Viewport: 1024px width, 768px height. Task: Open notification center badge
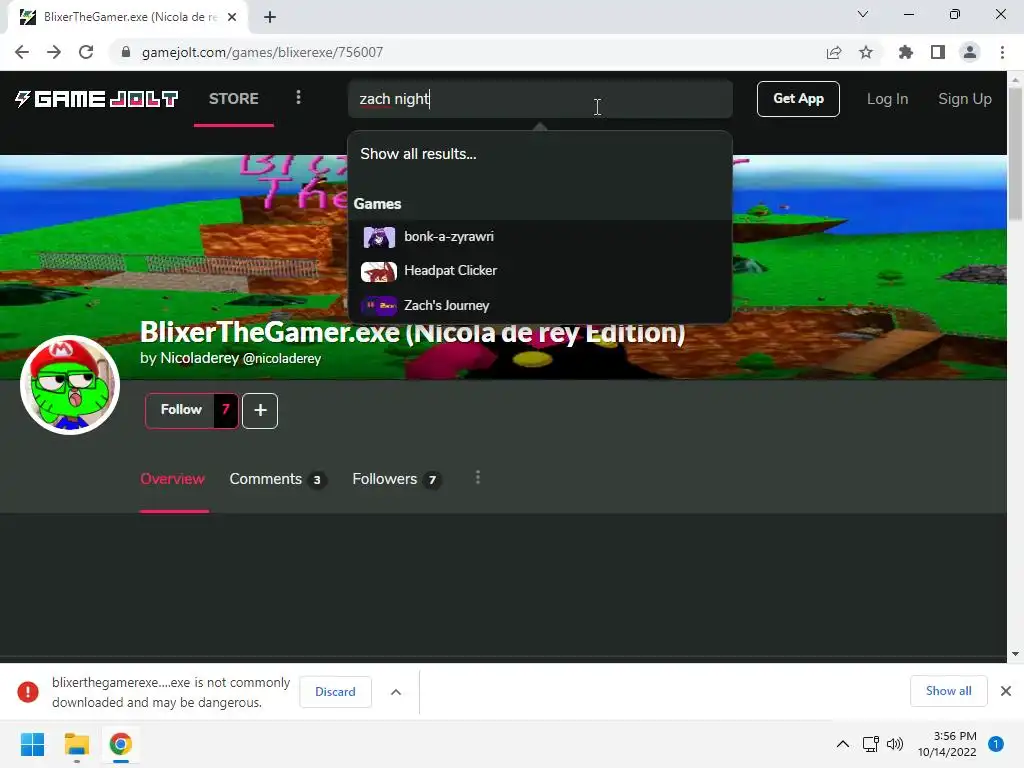coord(996,744)
